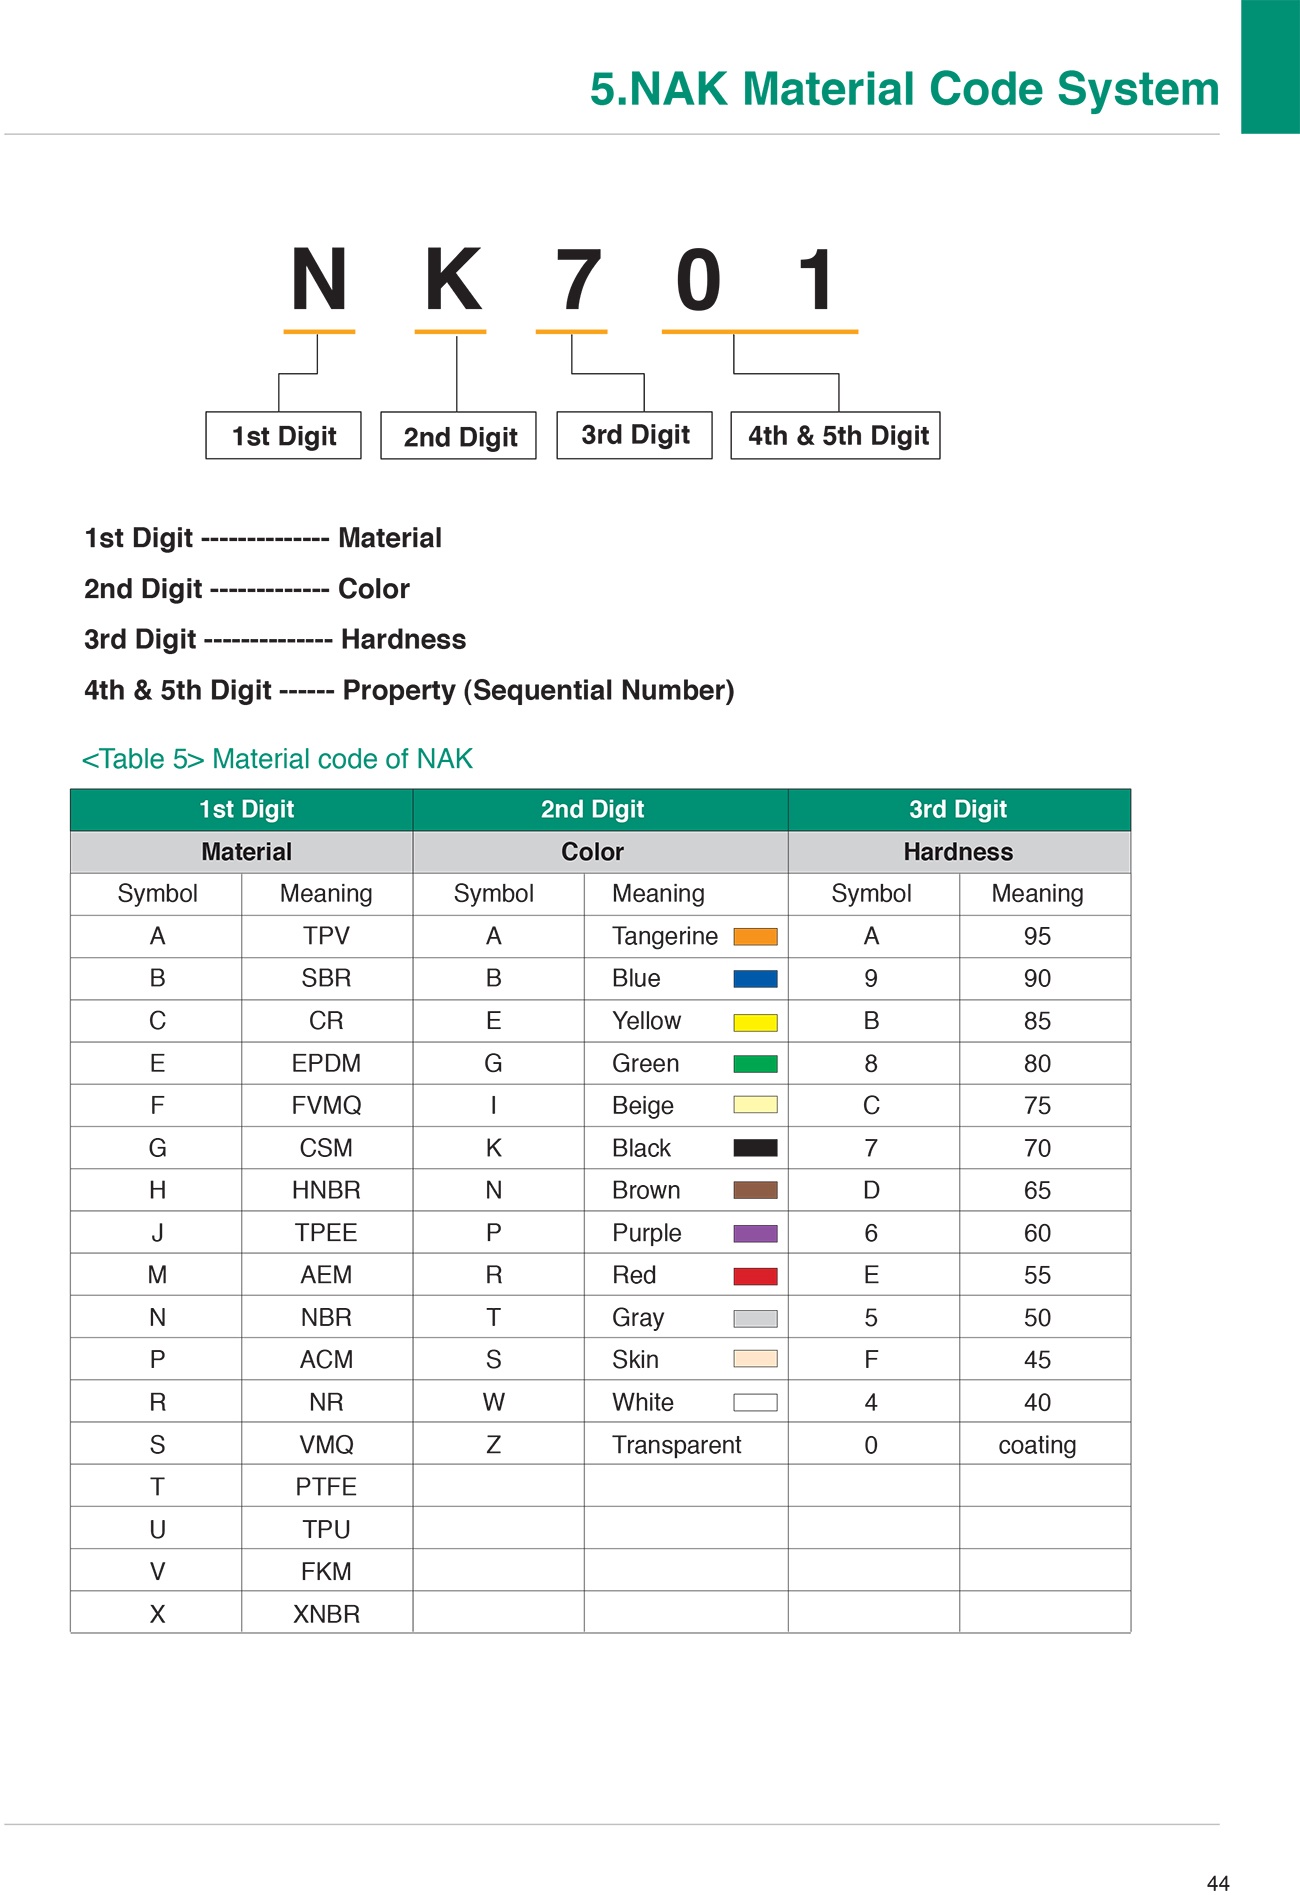This screenshot has width=1300, height=1904.
Task: Click the 'TPV' material cell
Action: [327, 937]
